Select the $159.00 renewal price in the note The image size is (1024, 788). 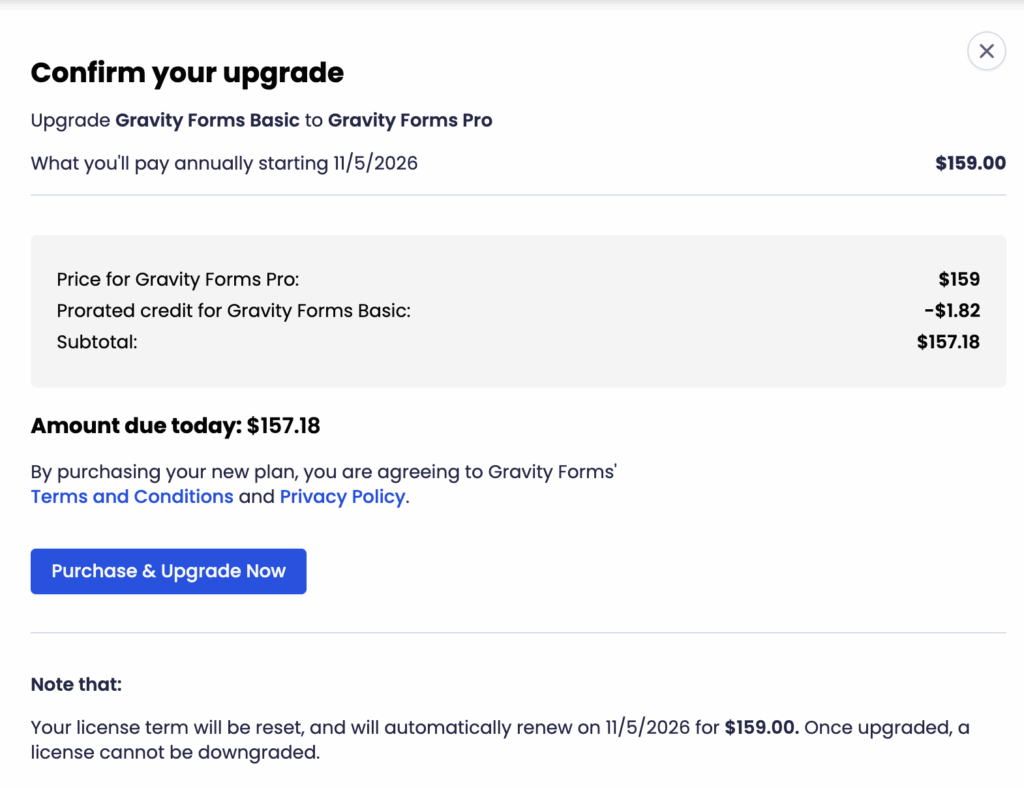coord(759,727)
